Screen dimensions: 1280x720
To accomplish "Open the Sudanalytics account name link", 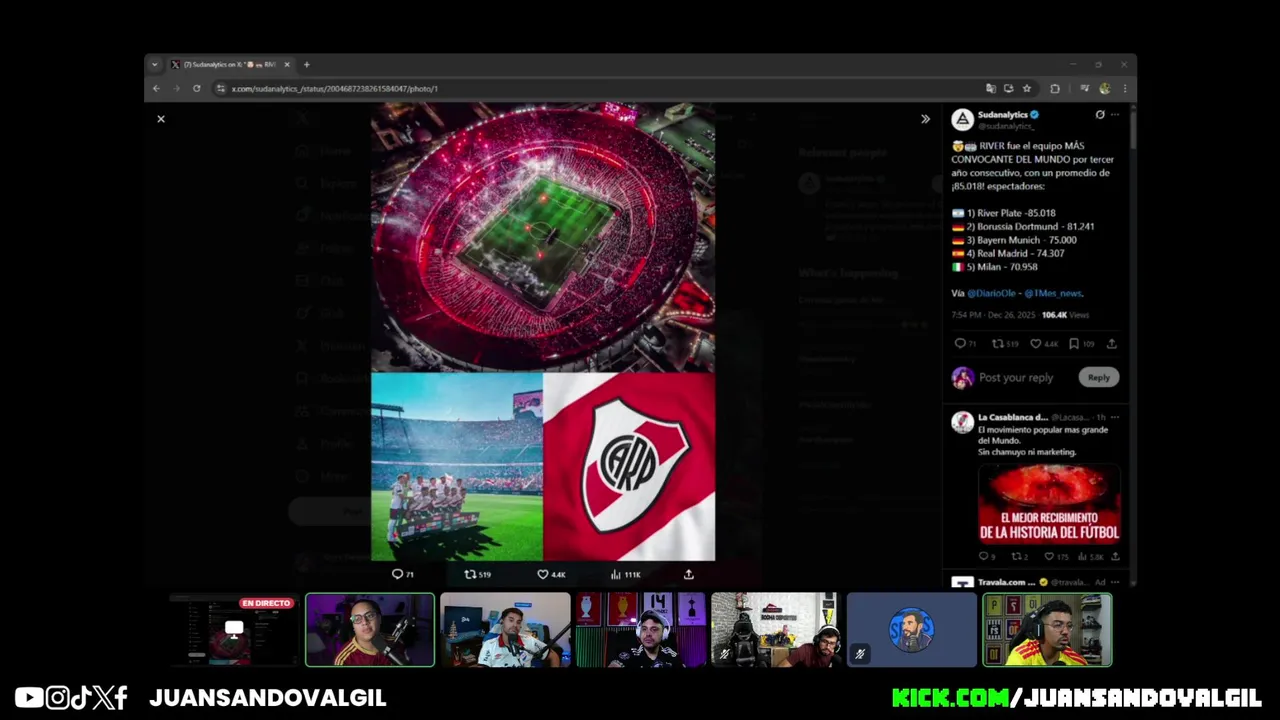I will click(x=1003, y=115).
